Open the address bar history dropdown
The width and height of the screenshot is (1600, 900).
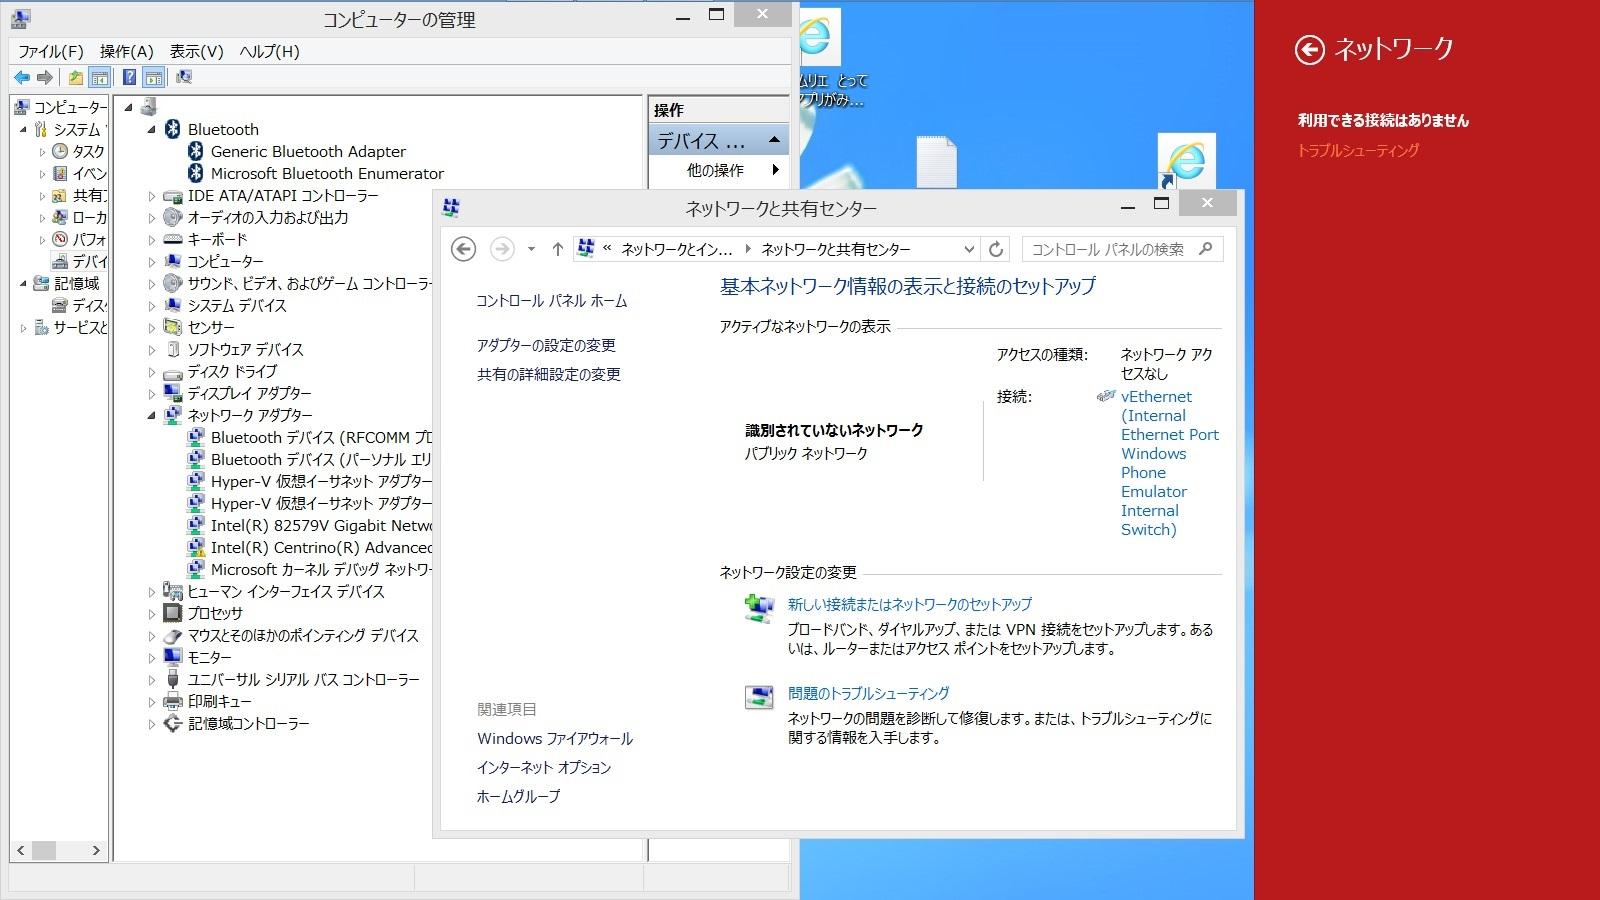[968, 249]
